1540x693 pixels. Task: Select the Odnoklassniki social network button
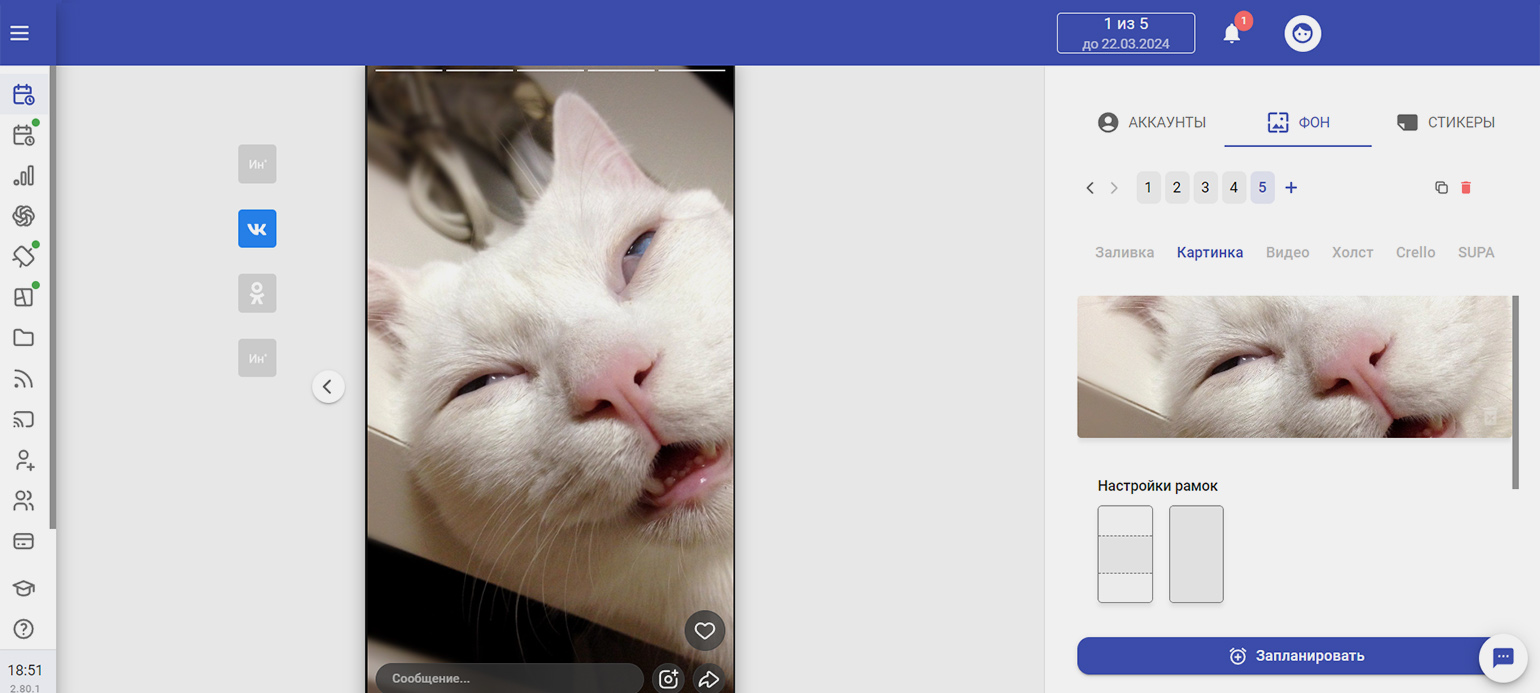pos(257,293)
